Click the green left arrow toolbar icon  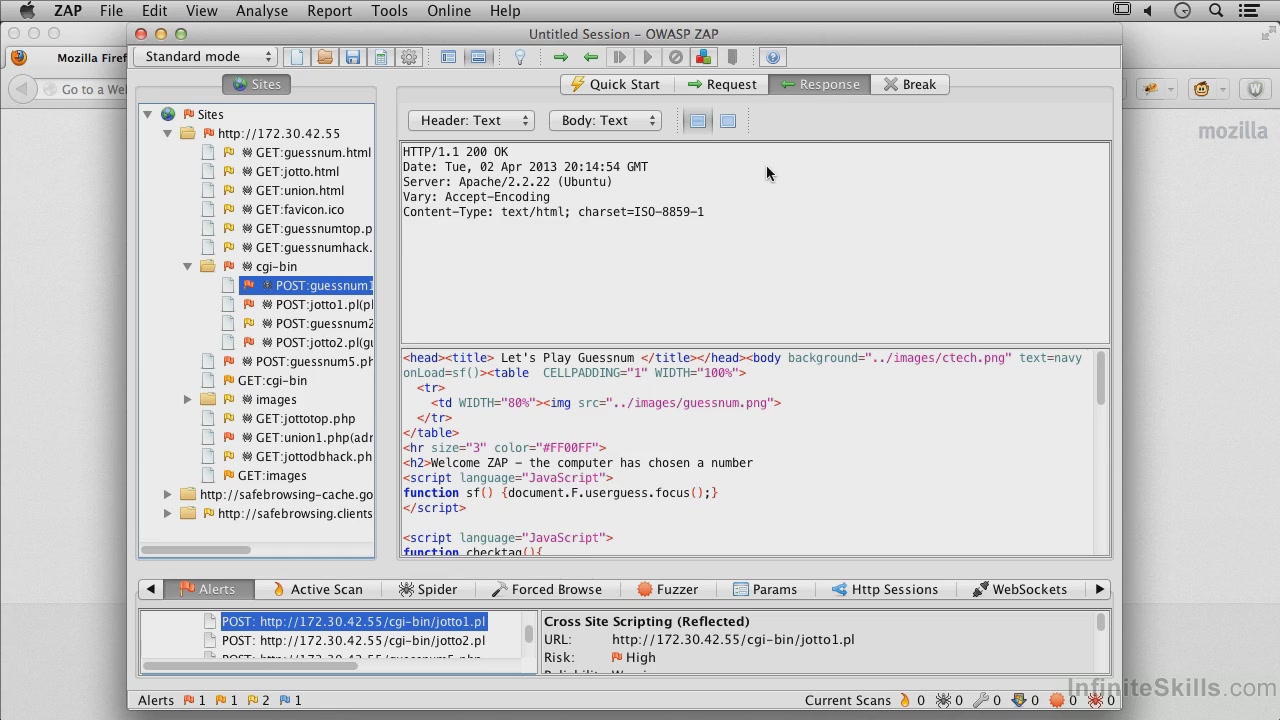coord(590,57)
